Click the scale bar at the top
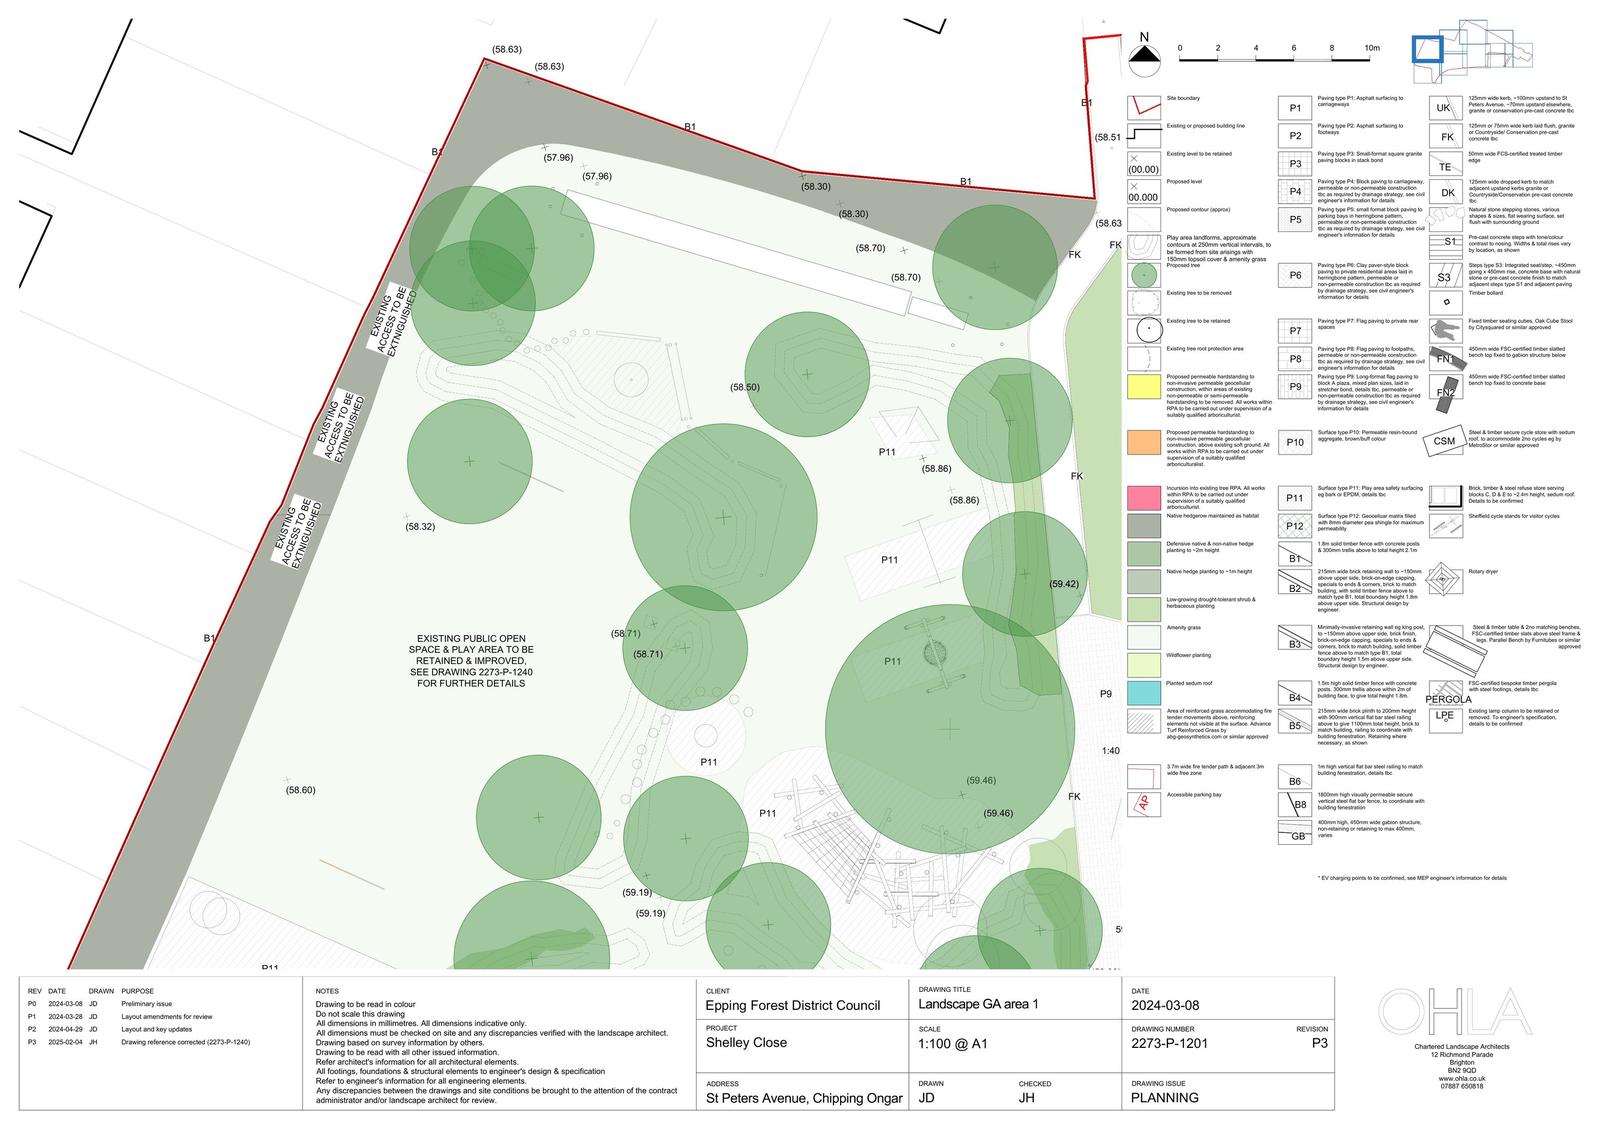Viewport: 1600px width, 1130px height. click(1275, 59)
